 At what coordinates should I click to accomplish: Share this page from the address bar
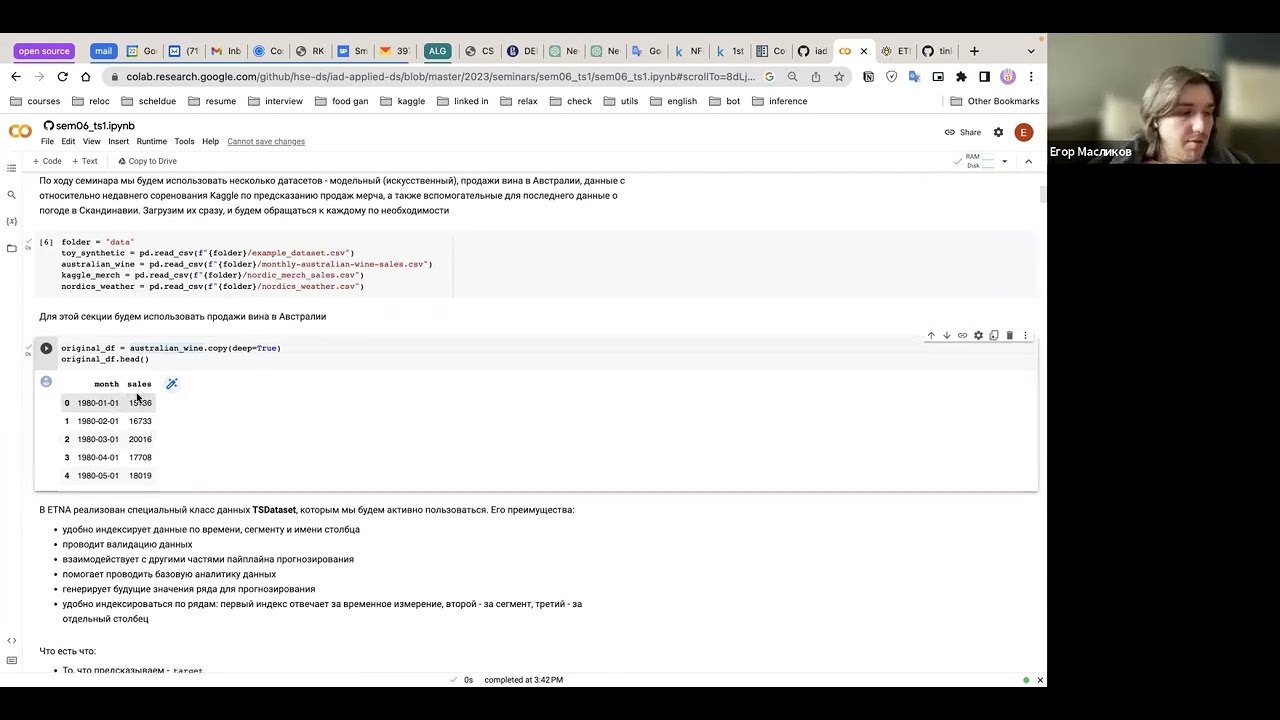(x=816, y=77)
